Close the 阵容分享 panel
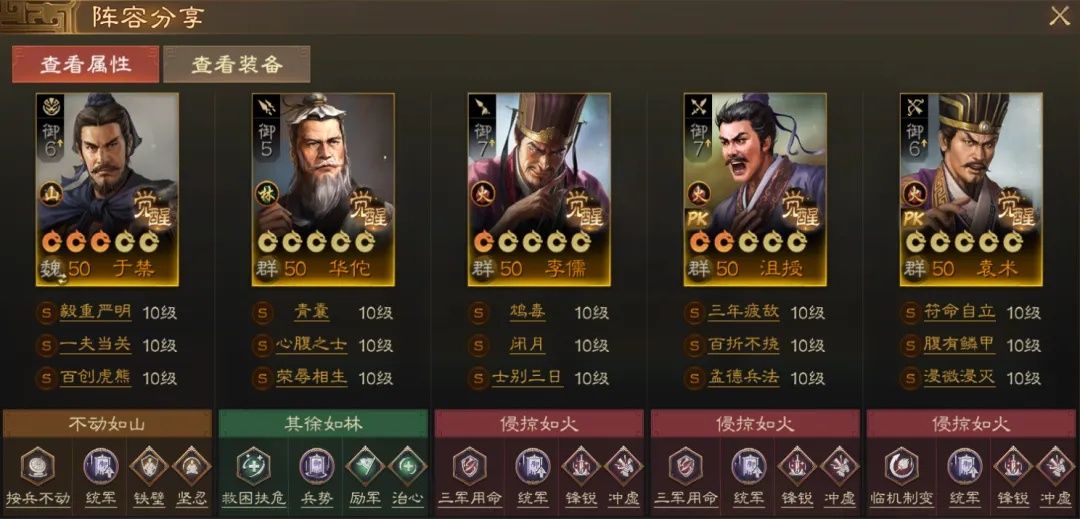This screenshot has height=519, width=1080. 1059,17
